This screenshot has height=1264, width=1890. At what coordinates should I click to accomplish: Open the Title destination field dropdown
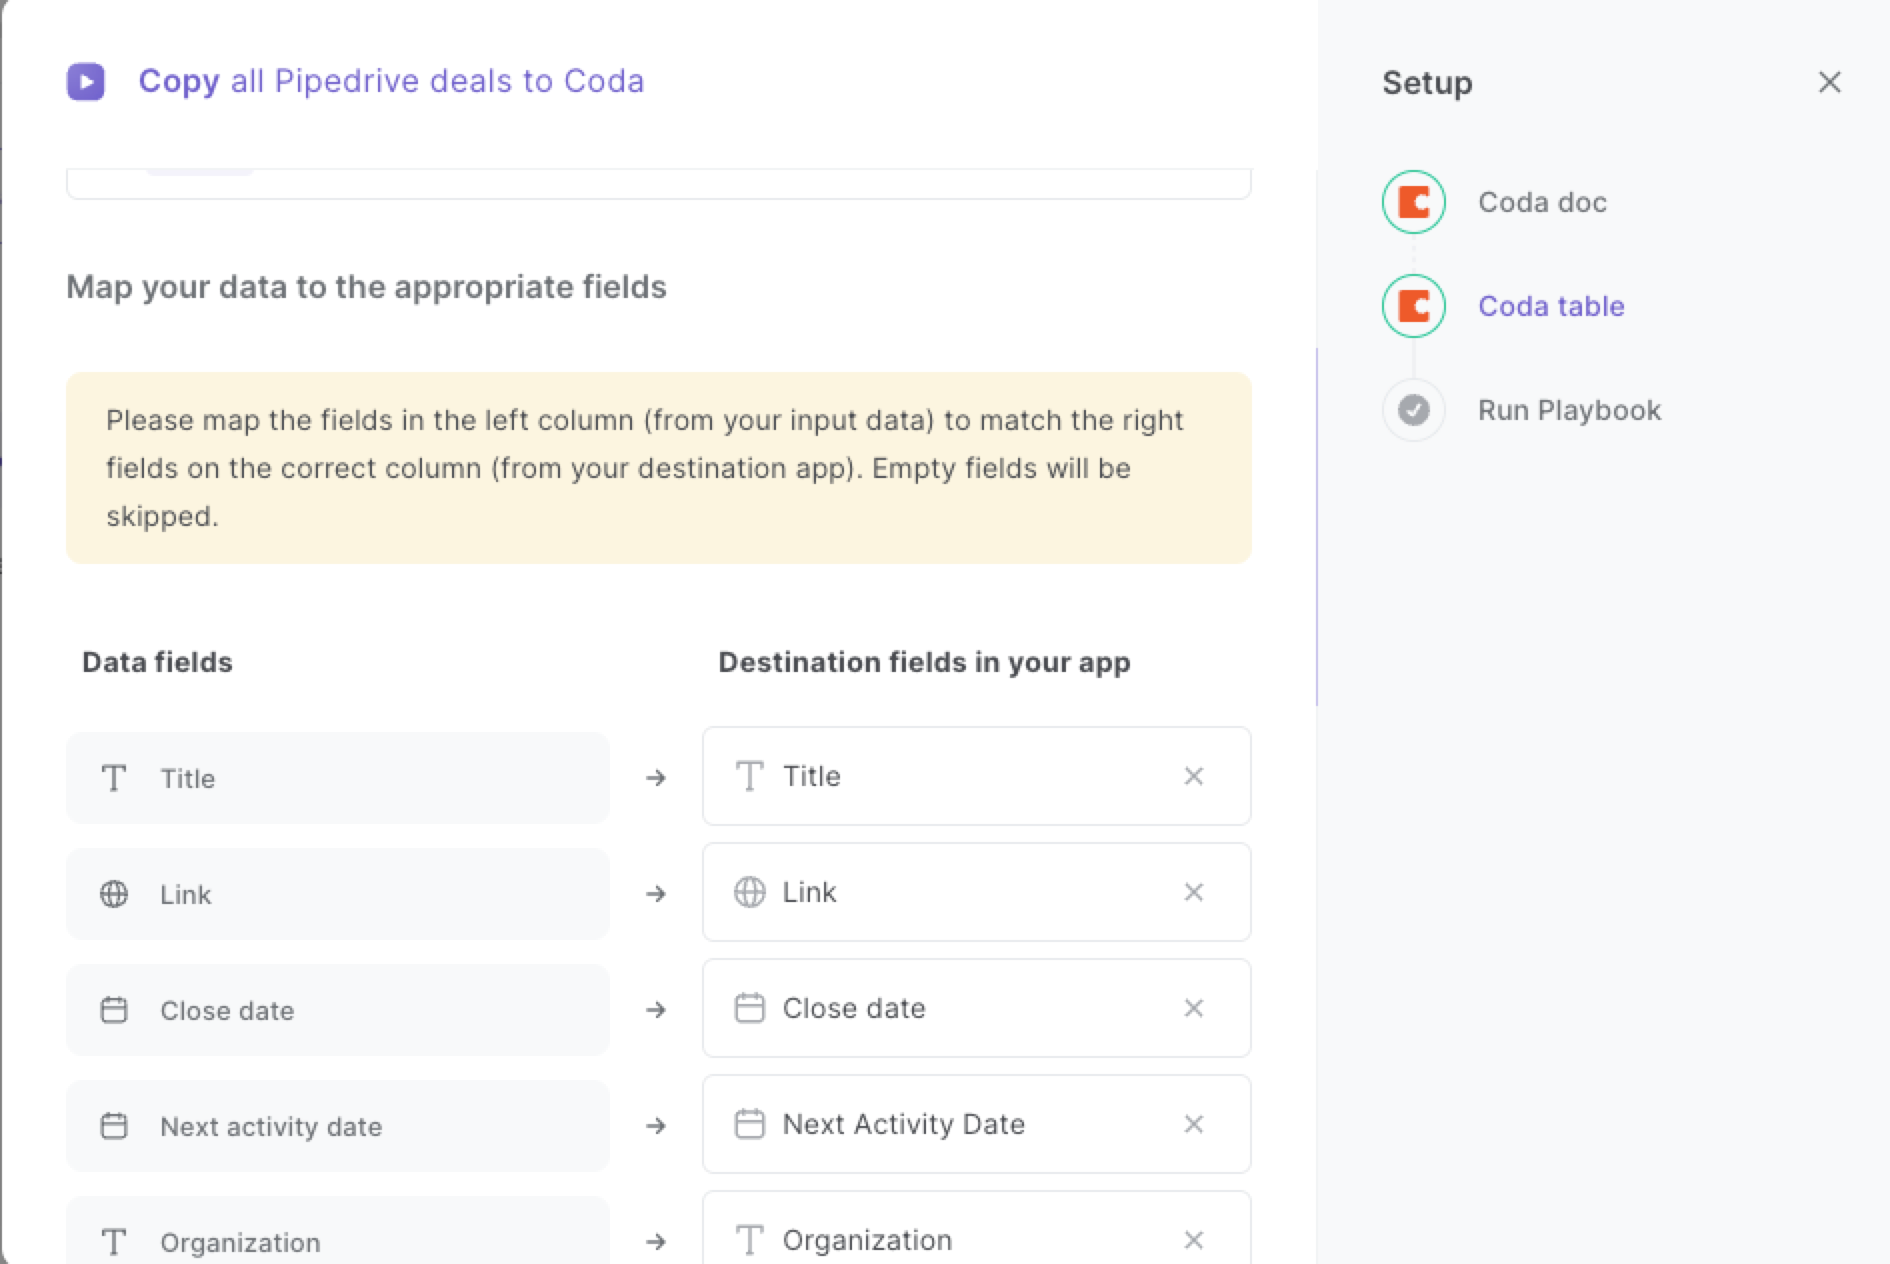[976, 776]
